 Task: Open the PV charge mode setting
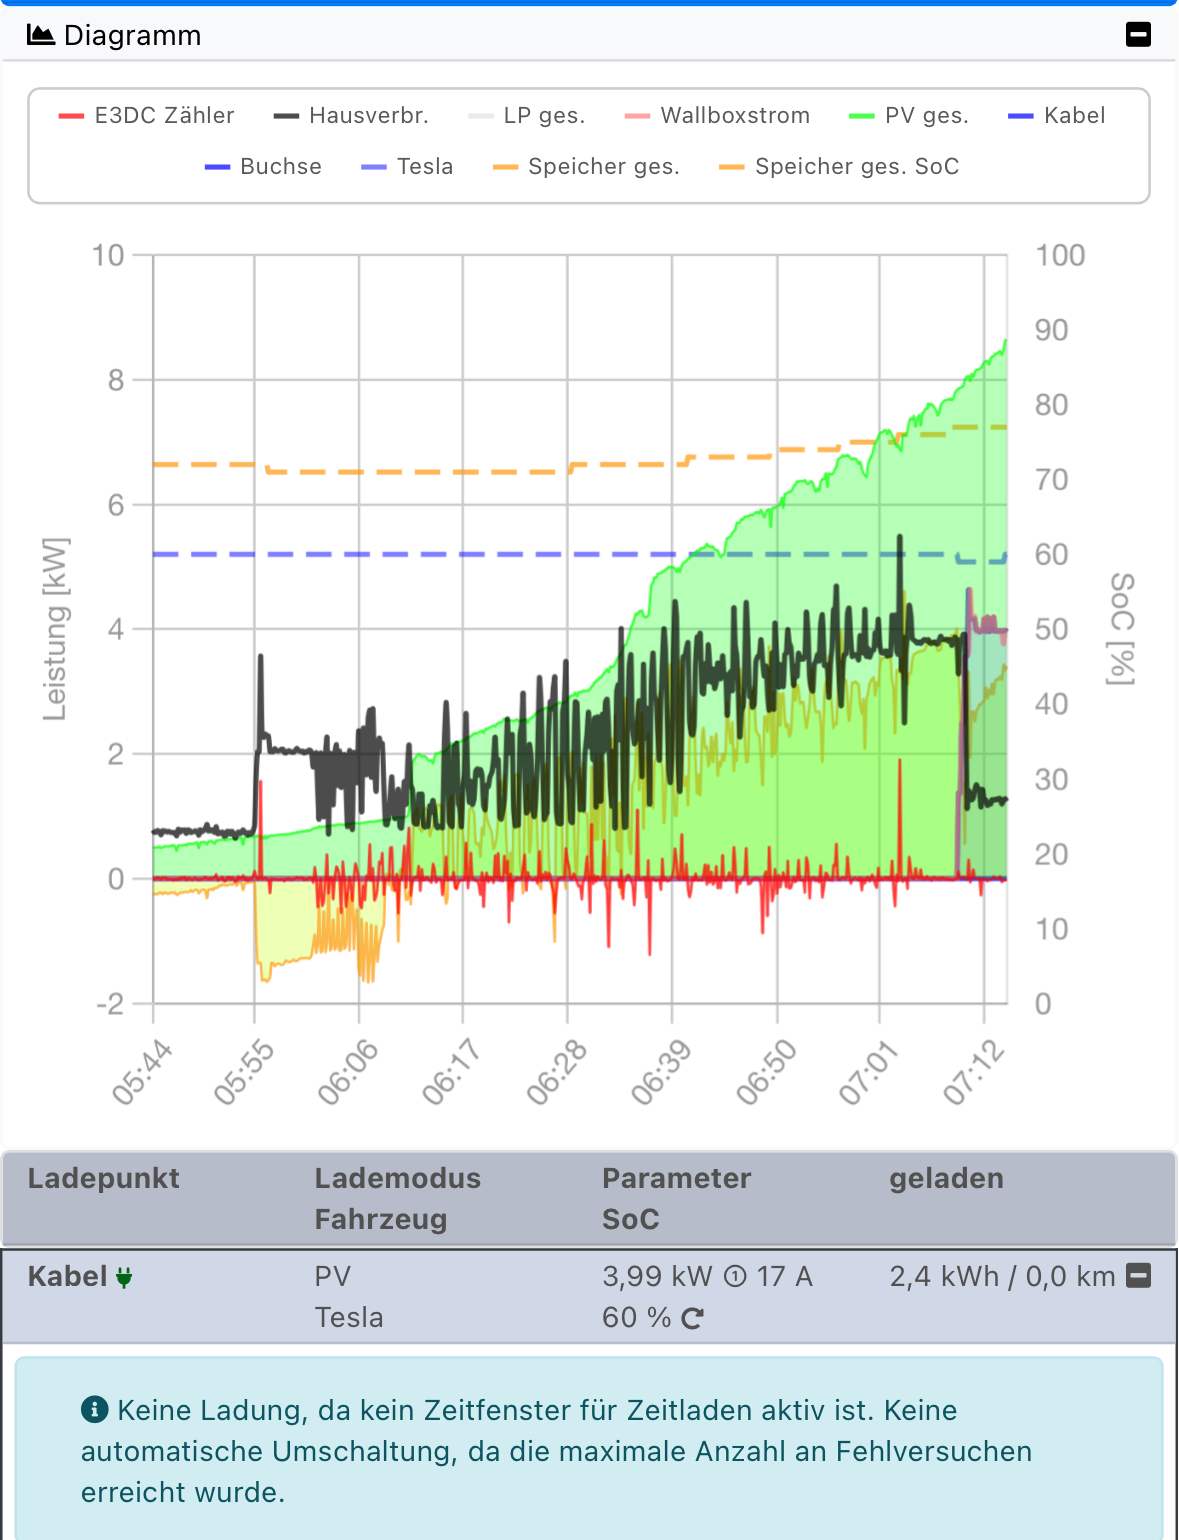point(333,1276)
